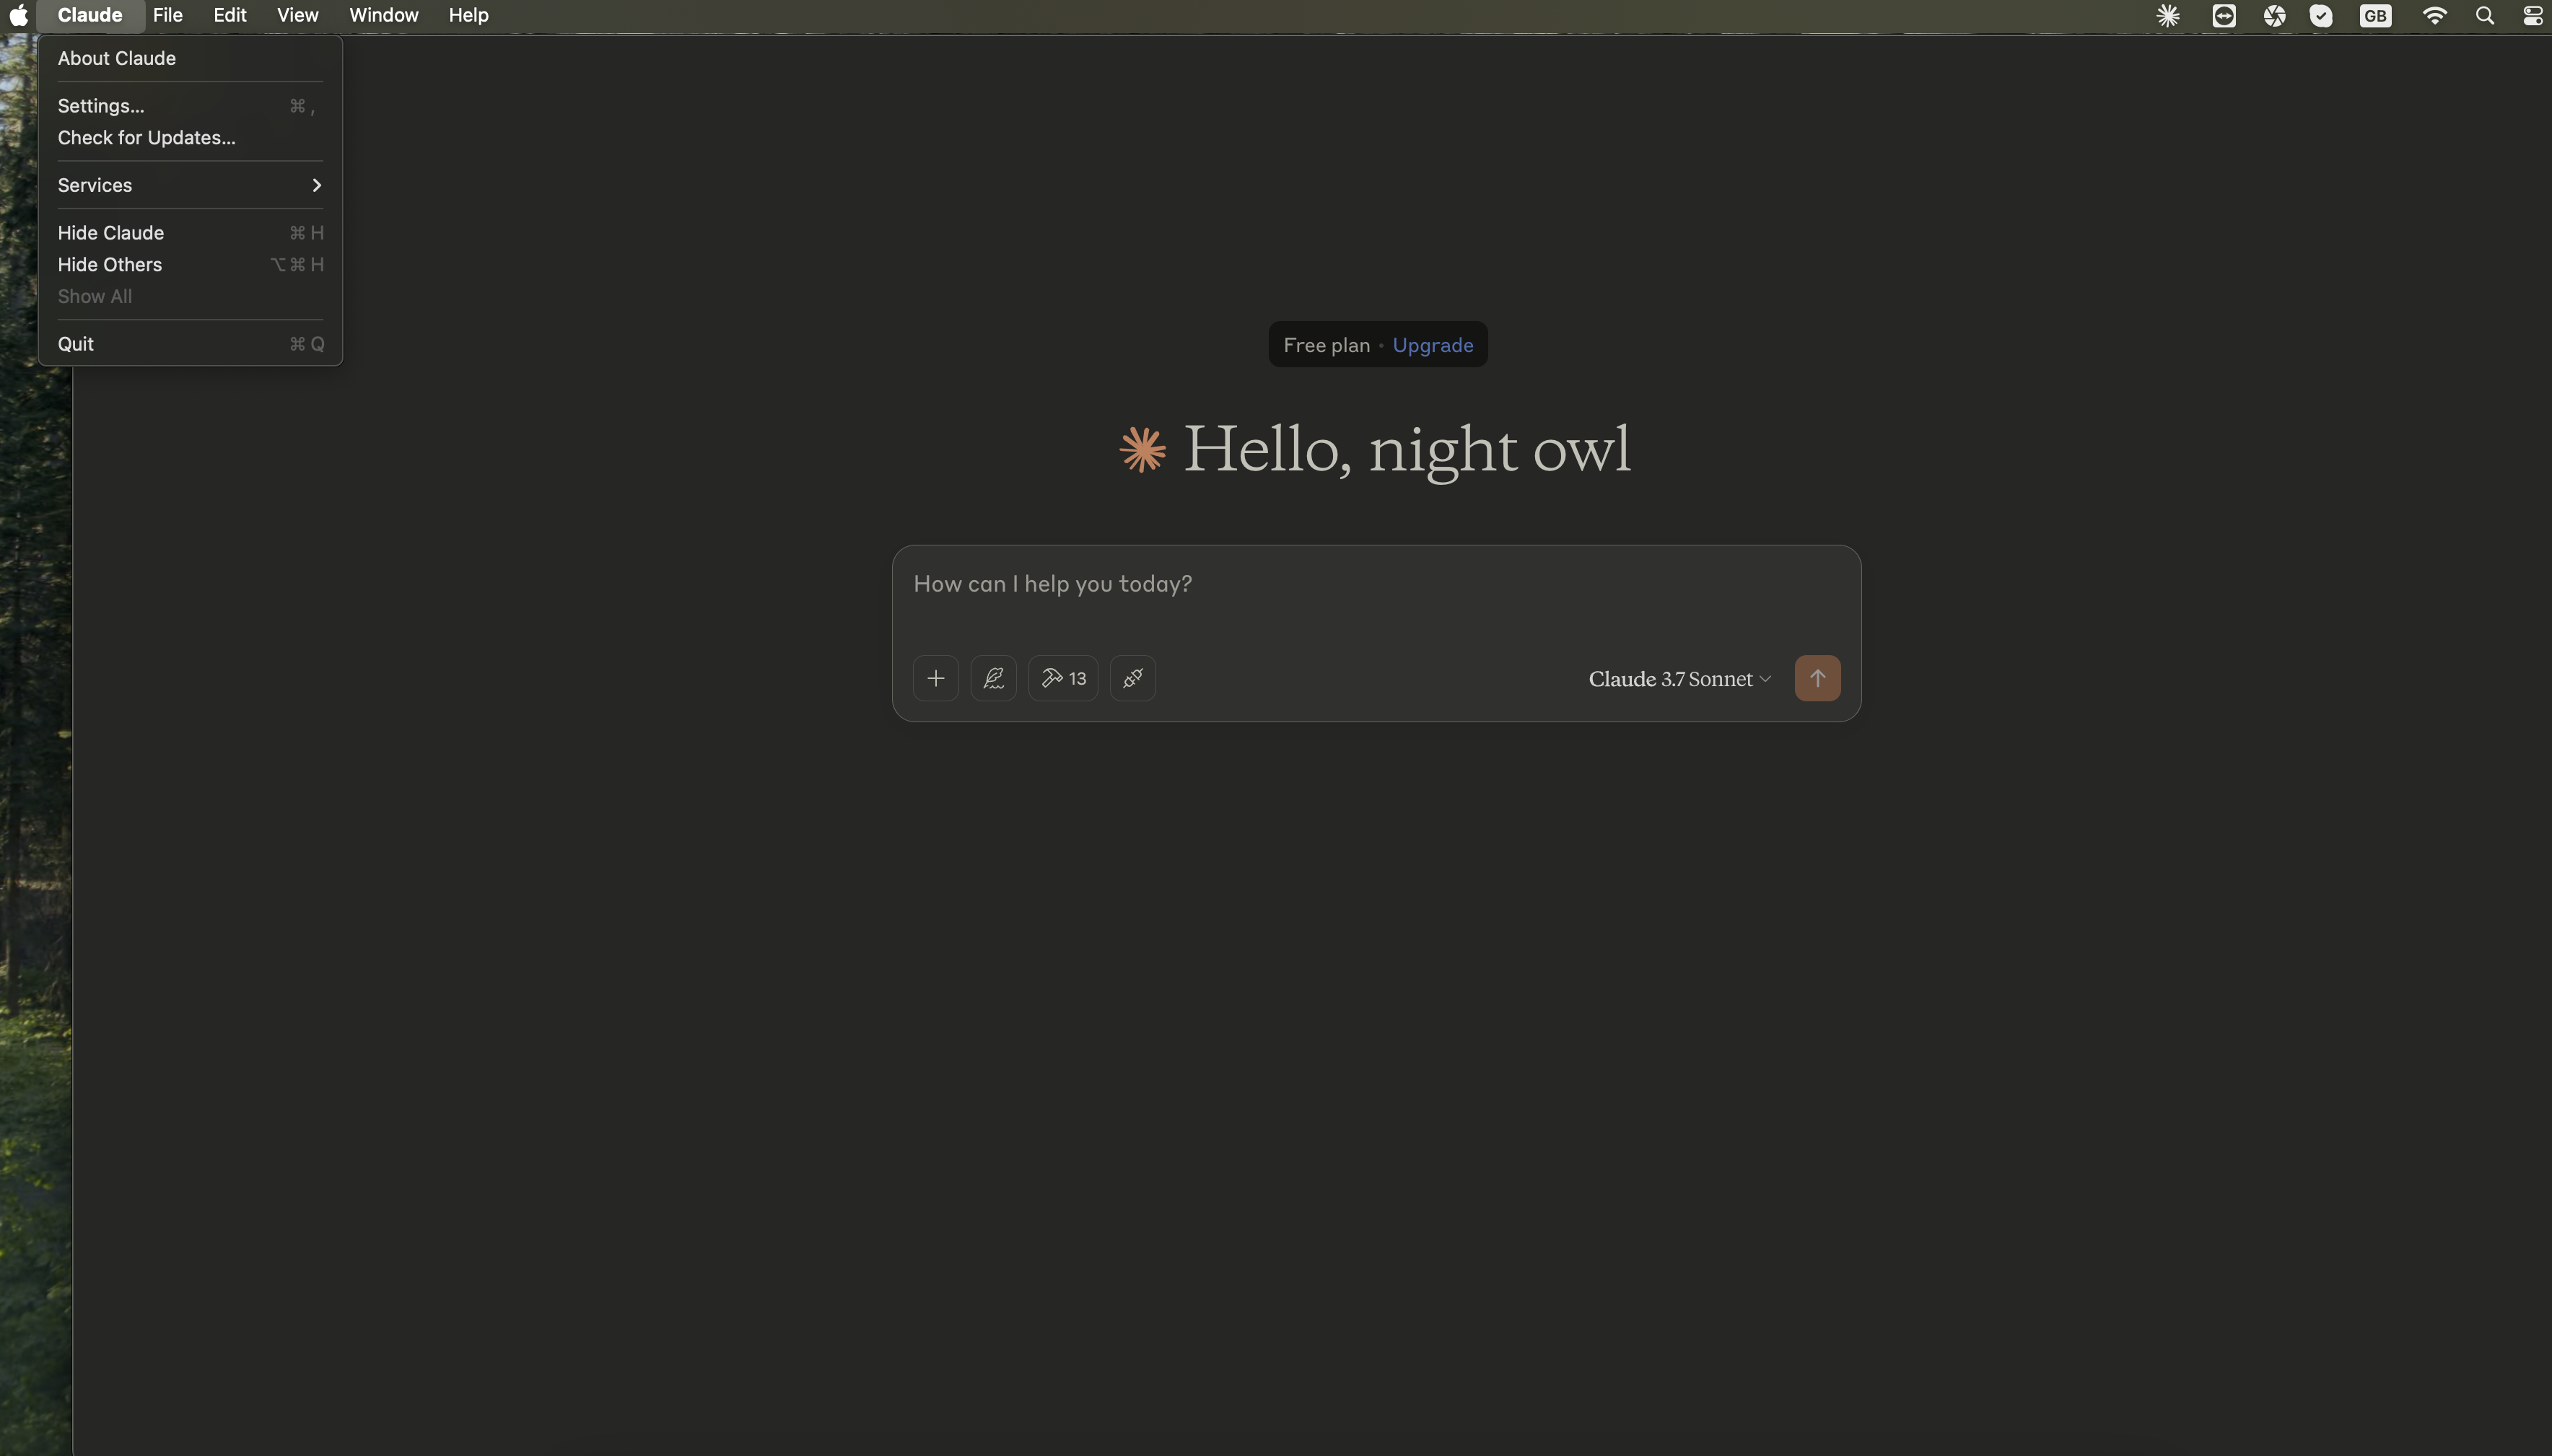Click the Apple logo menu

point(18,15)
